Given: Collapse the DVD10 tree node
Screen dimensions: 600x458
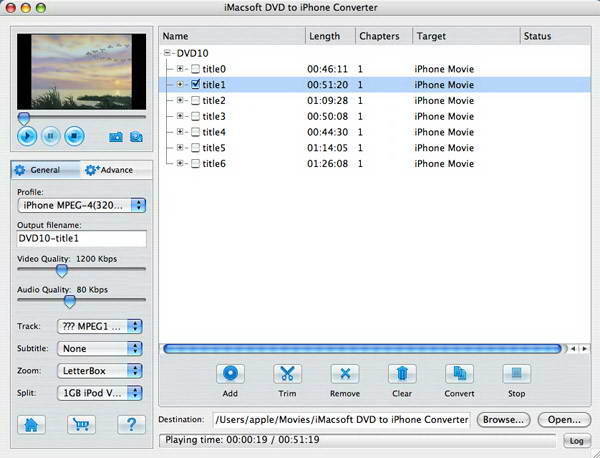Looking at the screenshot, I should [x=167, y=53].
